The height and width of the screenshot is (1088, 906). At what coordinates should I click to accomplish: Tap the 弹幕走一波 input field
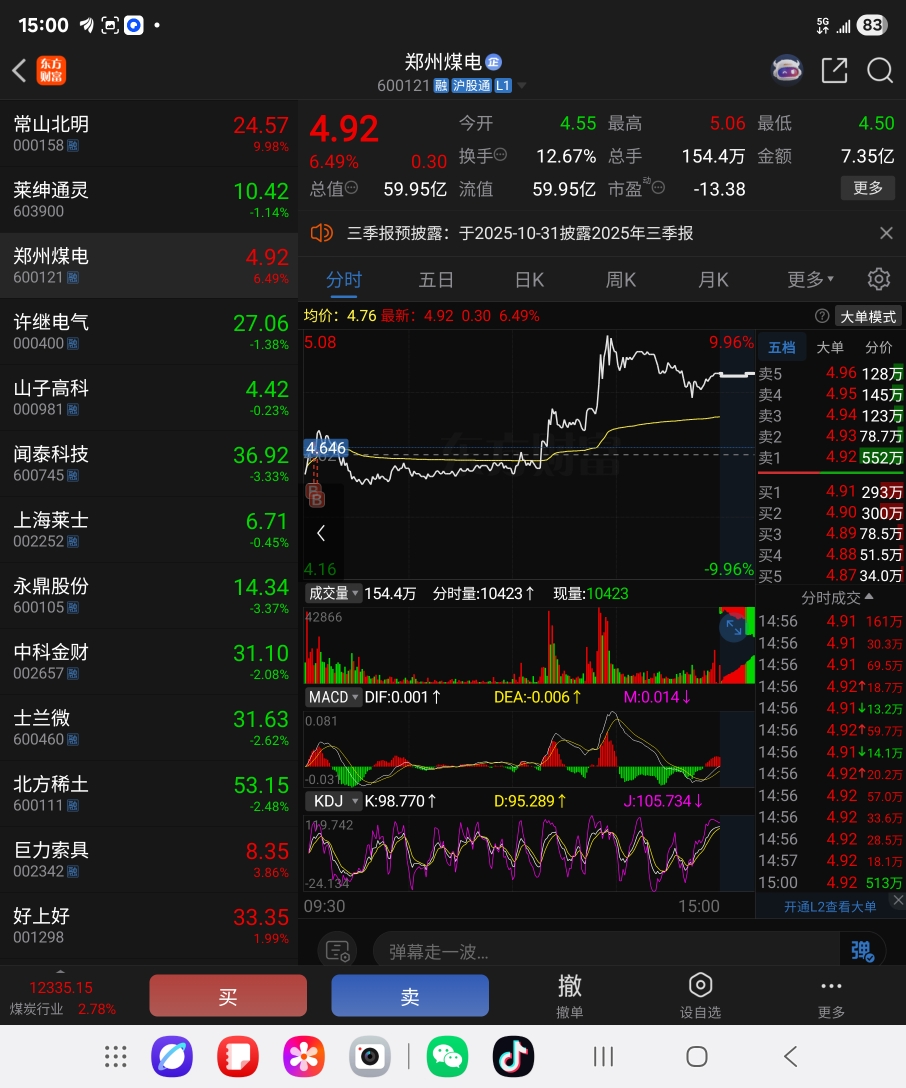(607, 951)
